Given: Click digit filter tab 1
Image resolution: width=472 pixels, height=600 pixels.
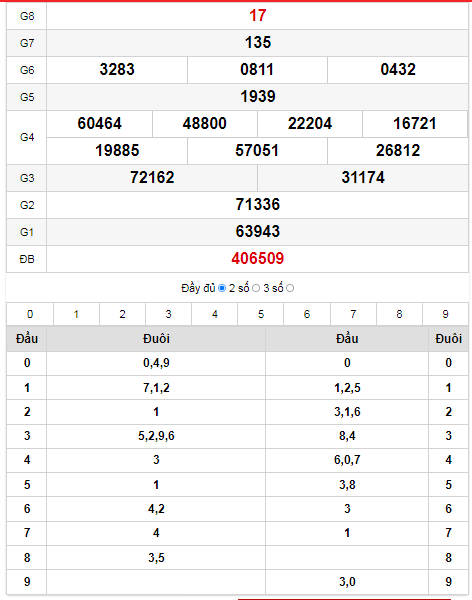Looking at the screenshot, I should pyautogui.click(x=76, y=314).
